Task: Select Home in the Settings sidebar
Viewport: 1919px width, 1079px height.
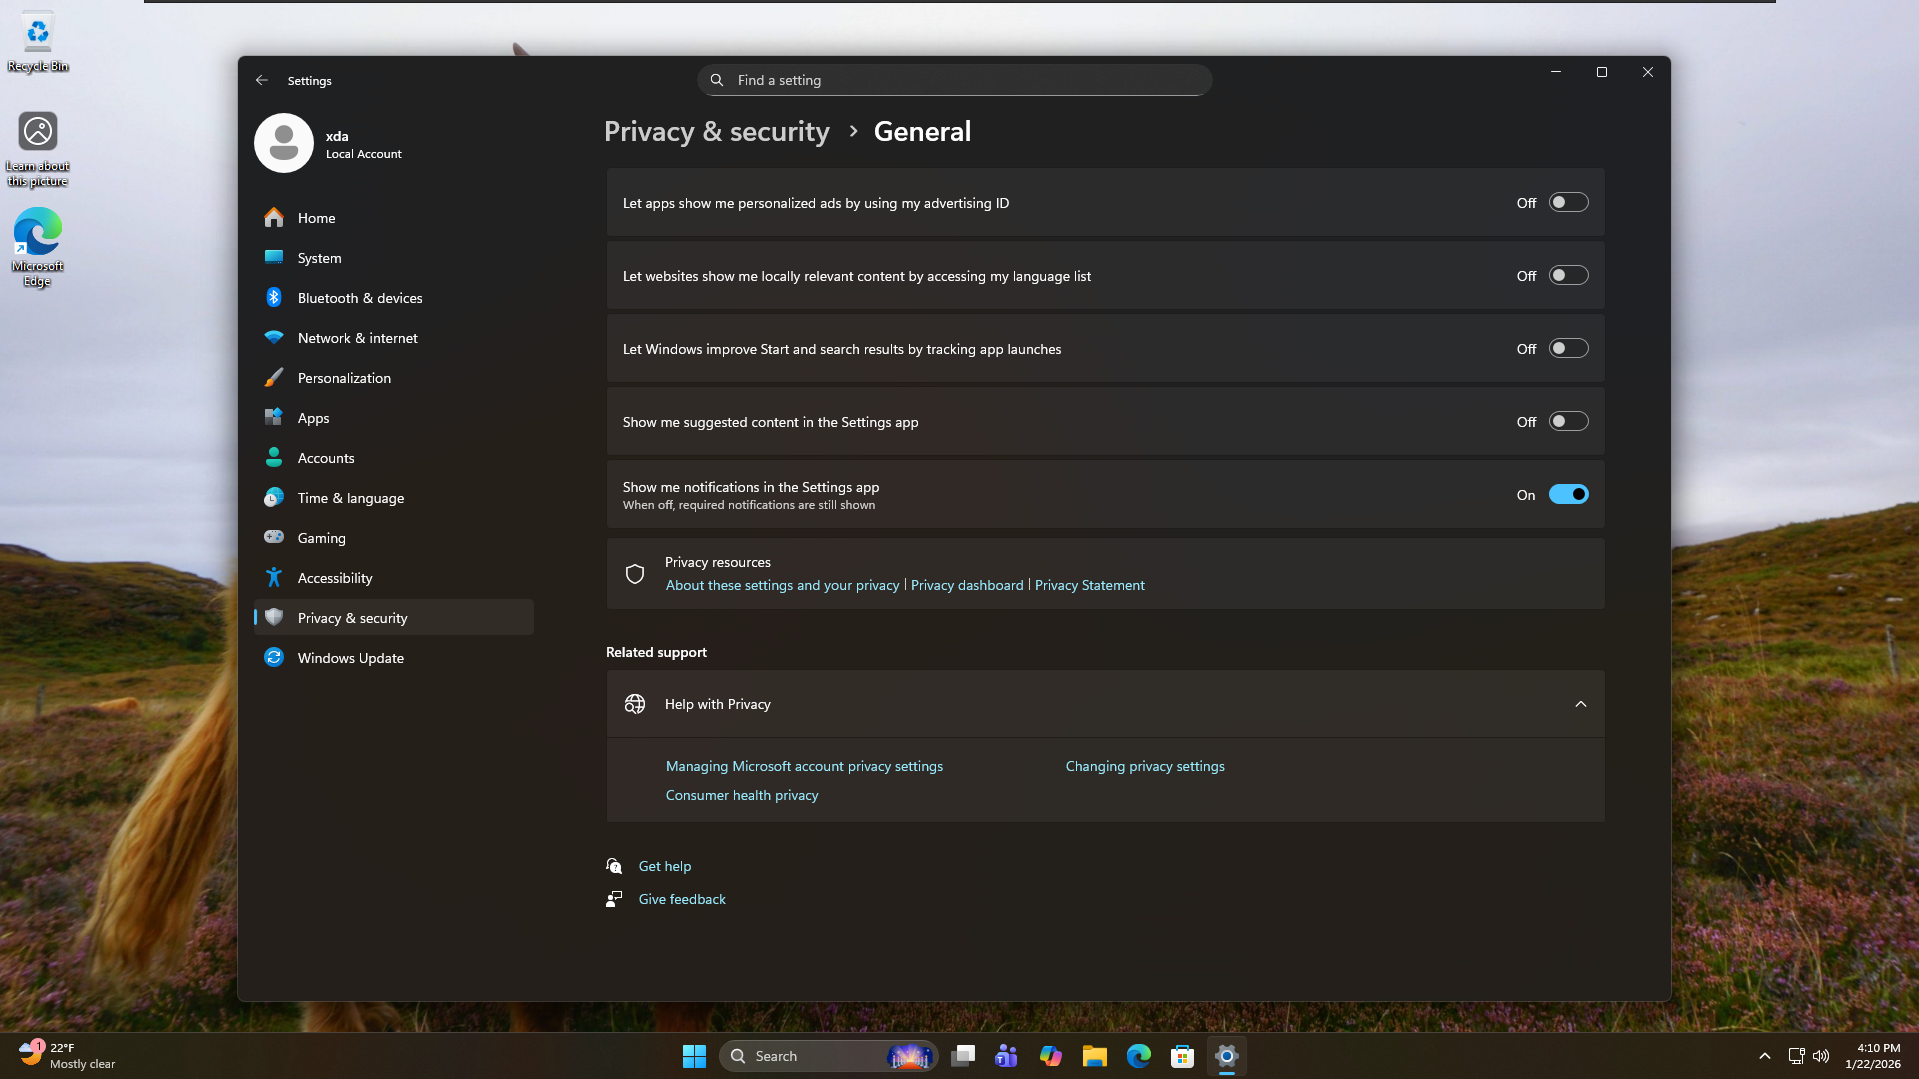Action: pos(394,218)
